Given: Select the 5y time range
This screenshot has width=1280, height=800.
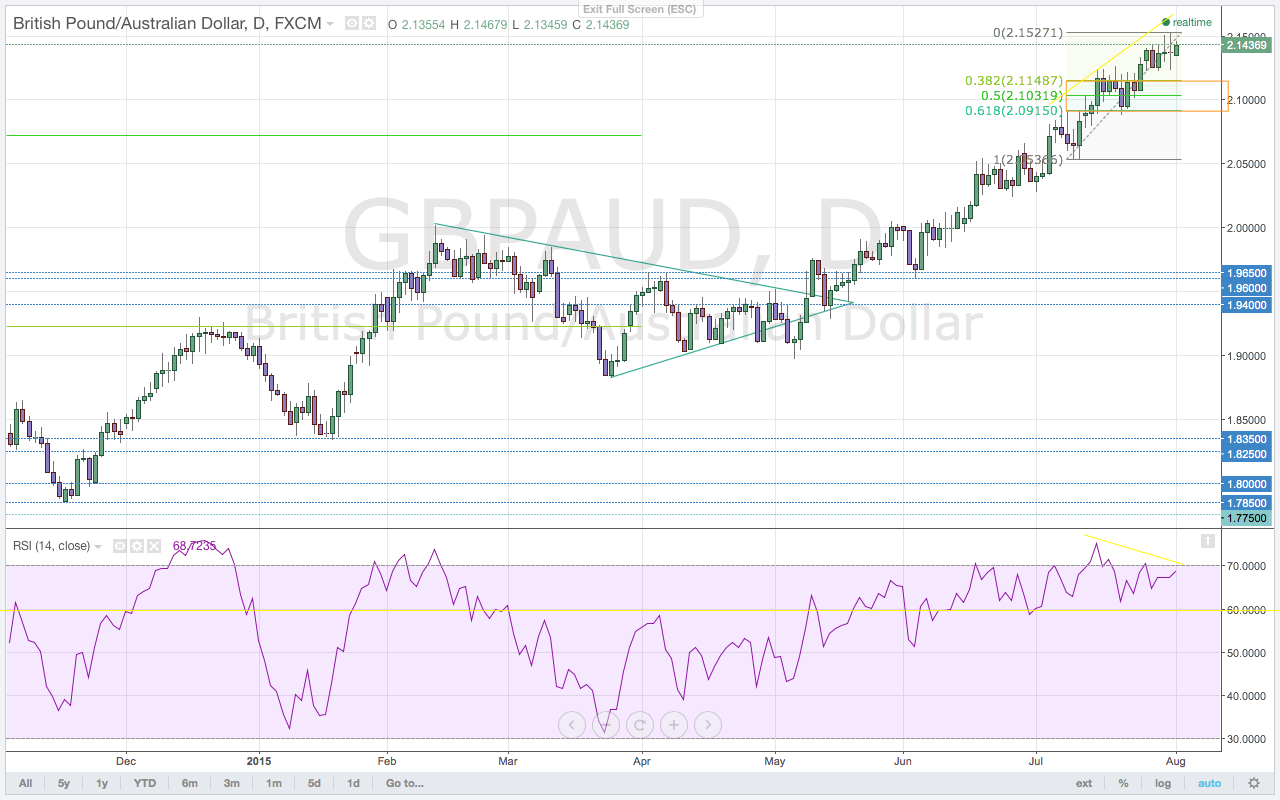Looking at the screenshot, I should pos(64,783).
